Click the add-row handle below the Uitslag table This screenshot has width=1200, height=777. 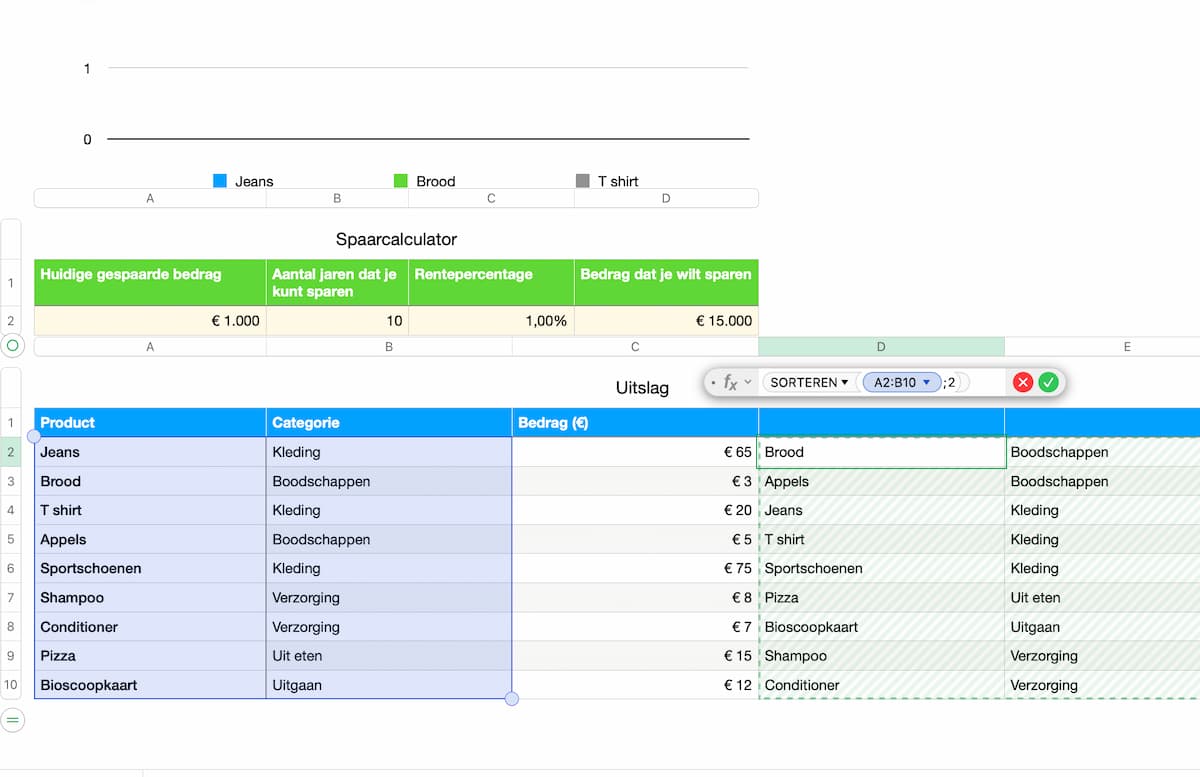(x=13, y=719)
